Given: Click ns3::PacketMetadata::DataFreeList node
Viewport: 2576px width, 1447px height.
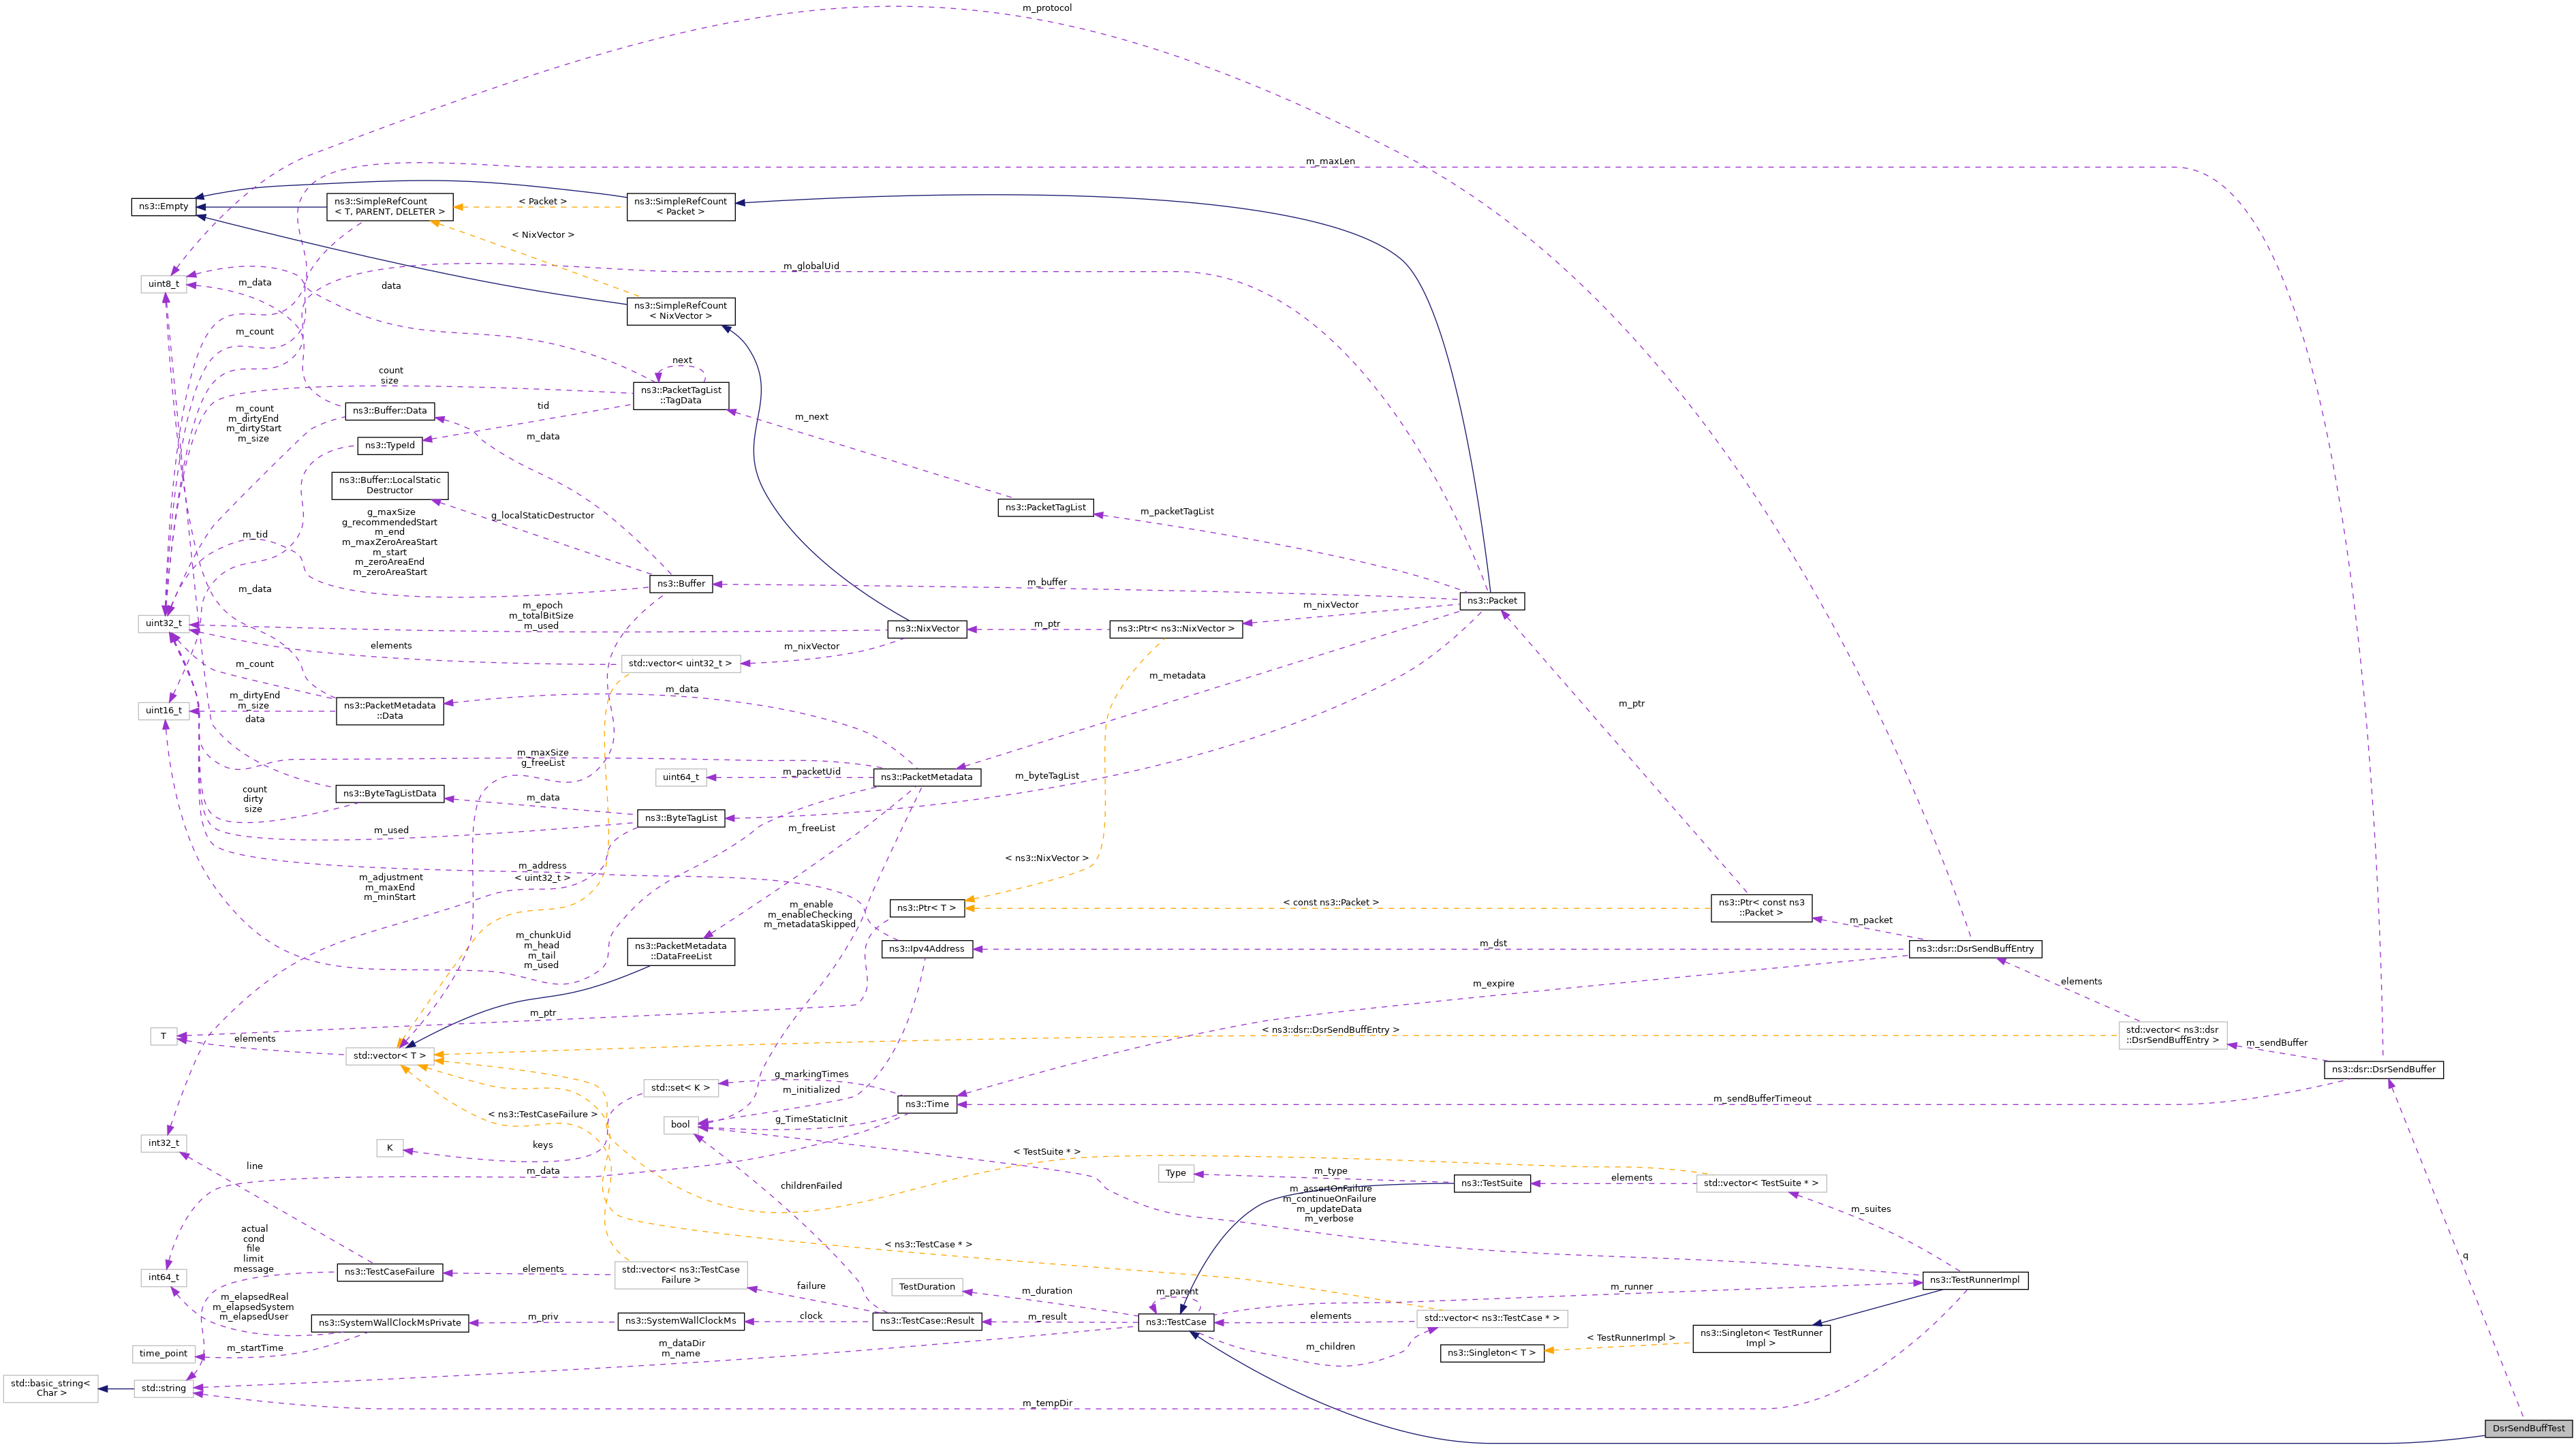Looking at the screenshot, I should tap(681, 952).
